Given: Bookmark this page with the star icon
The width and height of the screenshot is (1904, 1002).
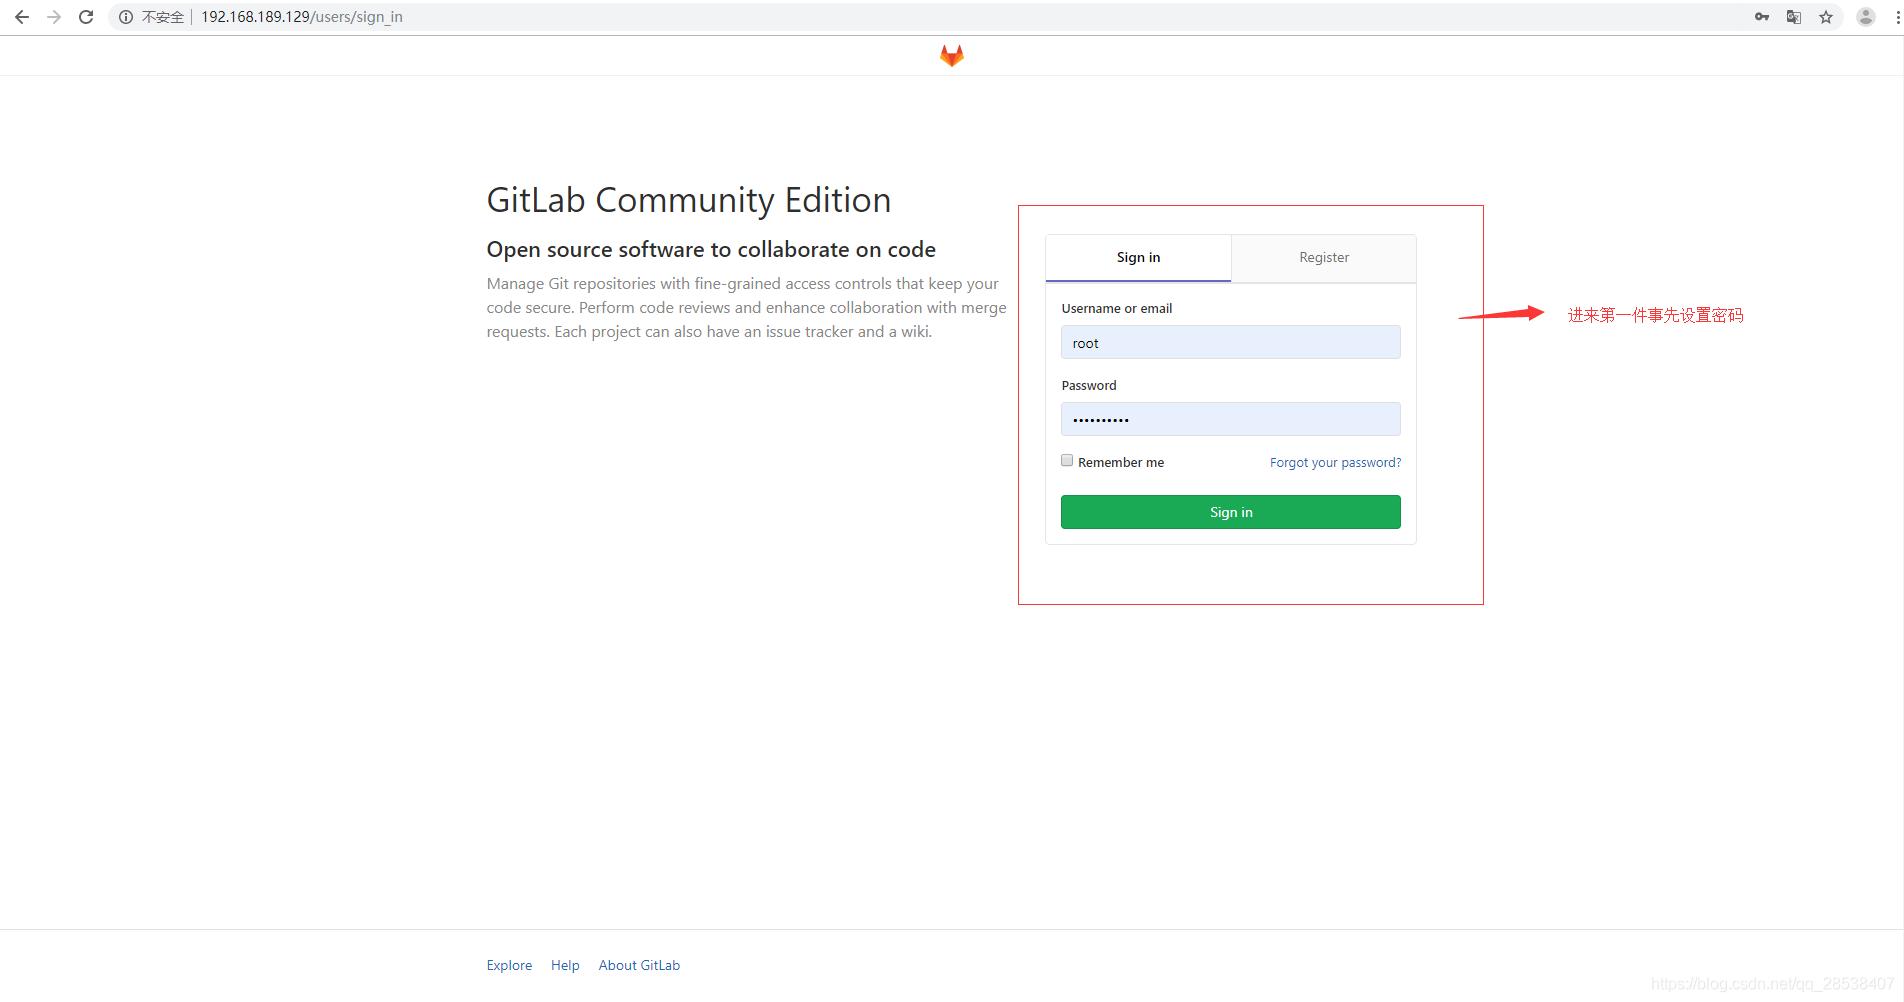Looking at the screenshot, I should click(1826, 17).
